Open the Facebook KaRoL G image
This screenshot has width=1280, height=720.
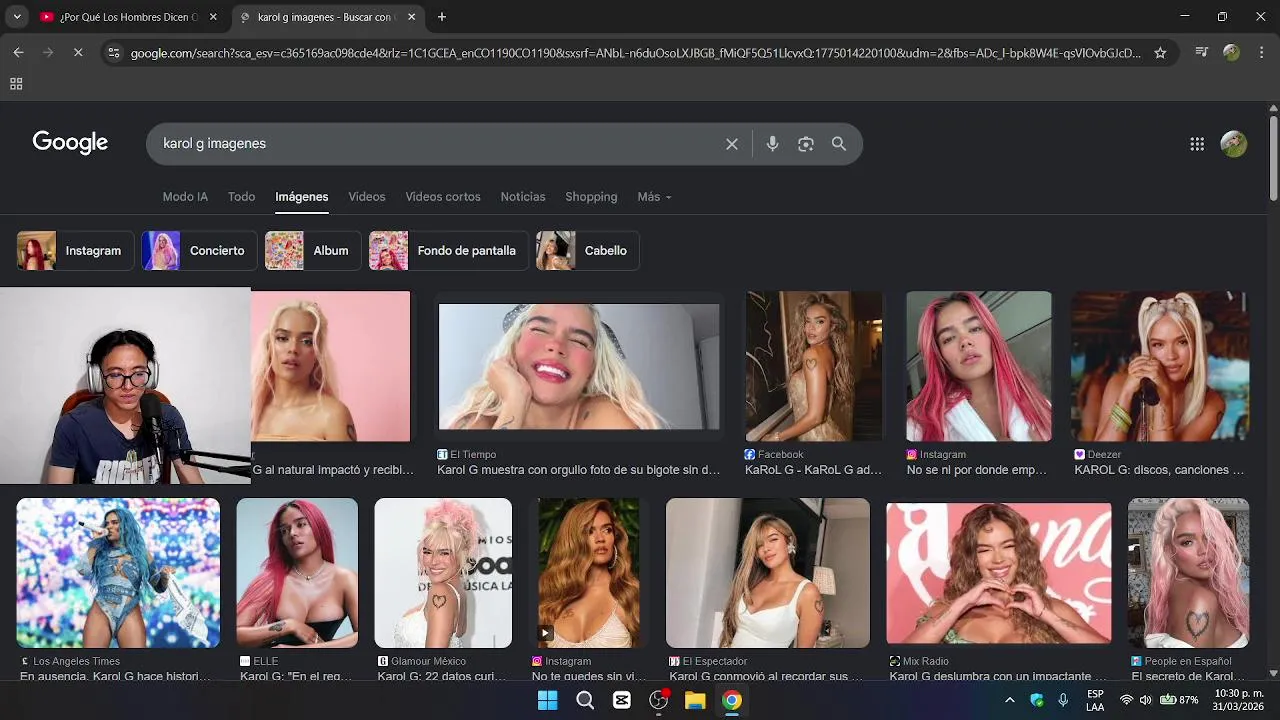(x=814, y=366)
